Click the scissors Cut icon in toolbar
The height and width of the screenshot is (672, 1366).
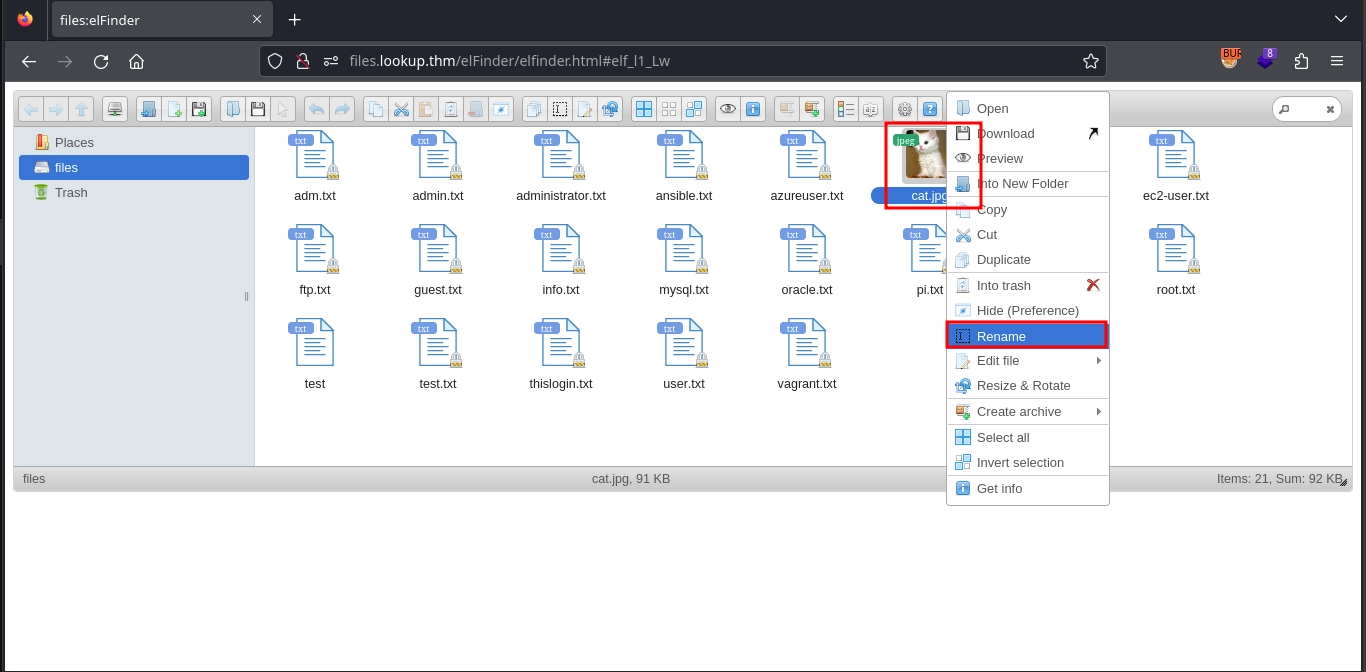401,109
